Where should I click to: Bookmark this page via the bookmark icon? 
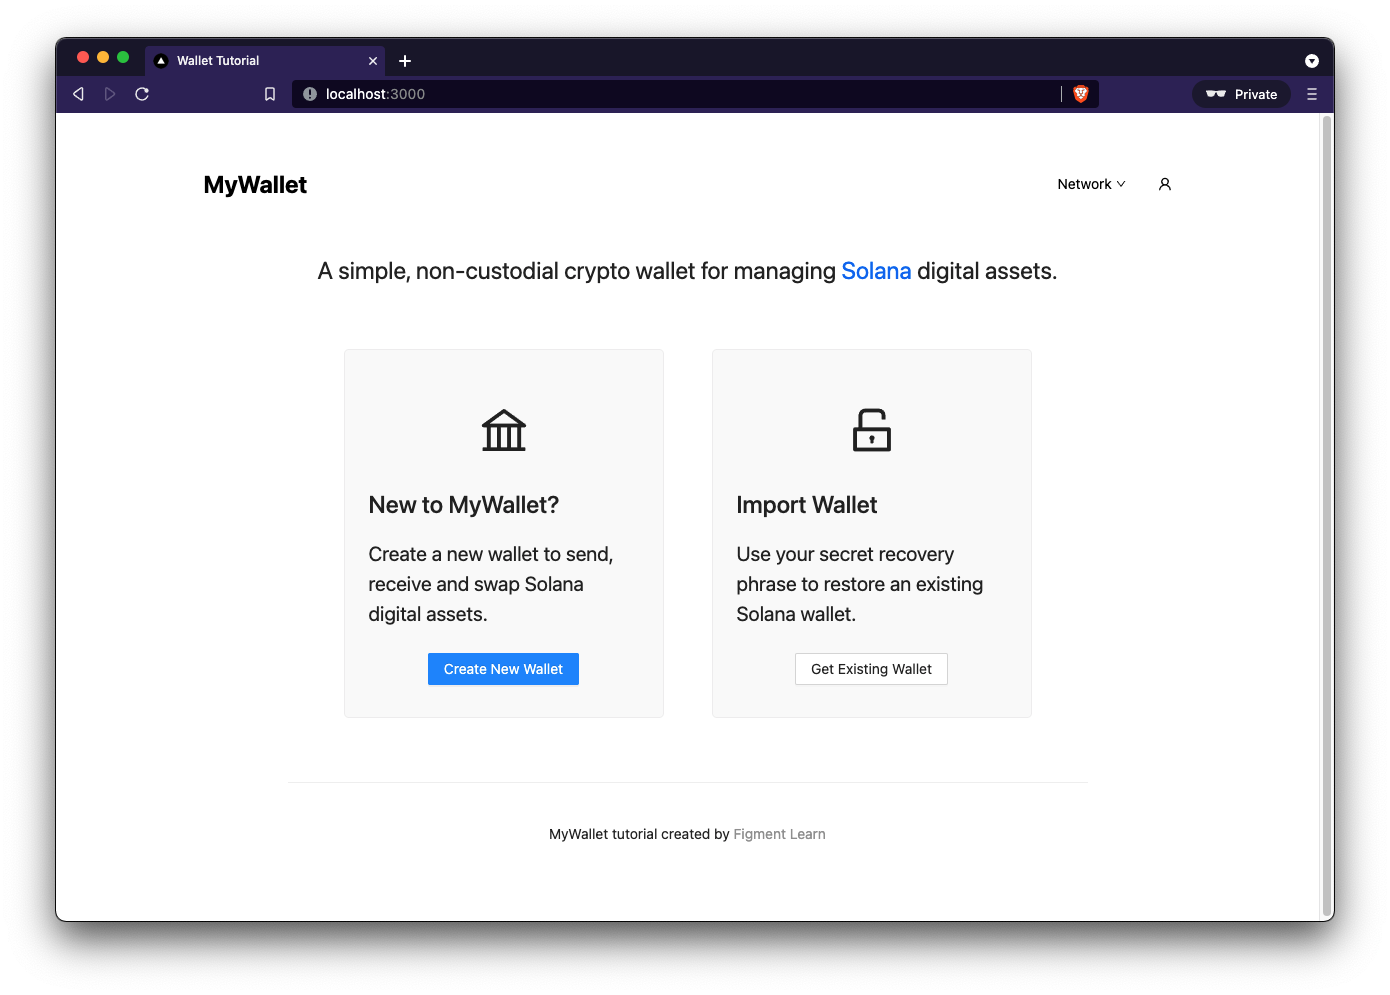pos(270,94)
